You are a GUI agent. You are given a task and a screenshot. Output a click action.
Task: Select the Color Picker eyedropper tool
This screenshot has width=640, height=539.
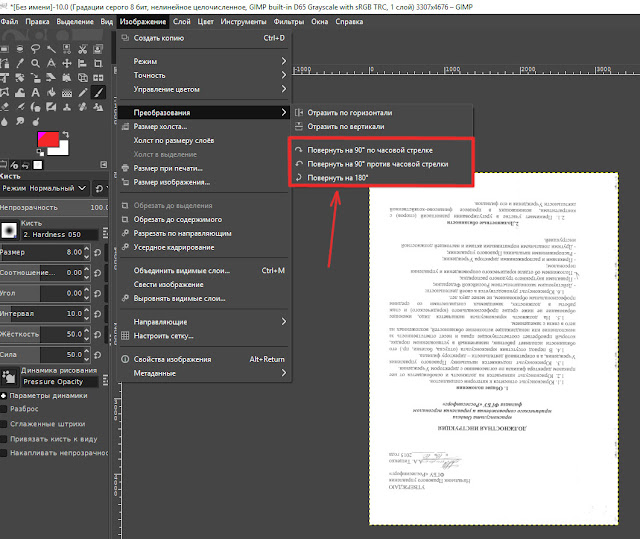point(20,63)
